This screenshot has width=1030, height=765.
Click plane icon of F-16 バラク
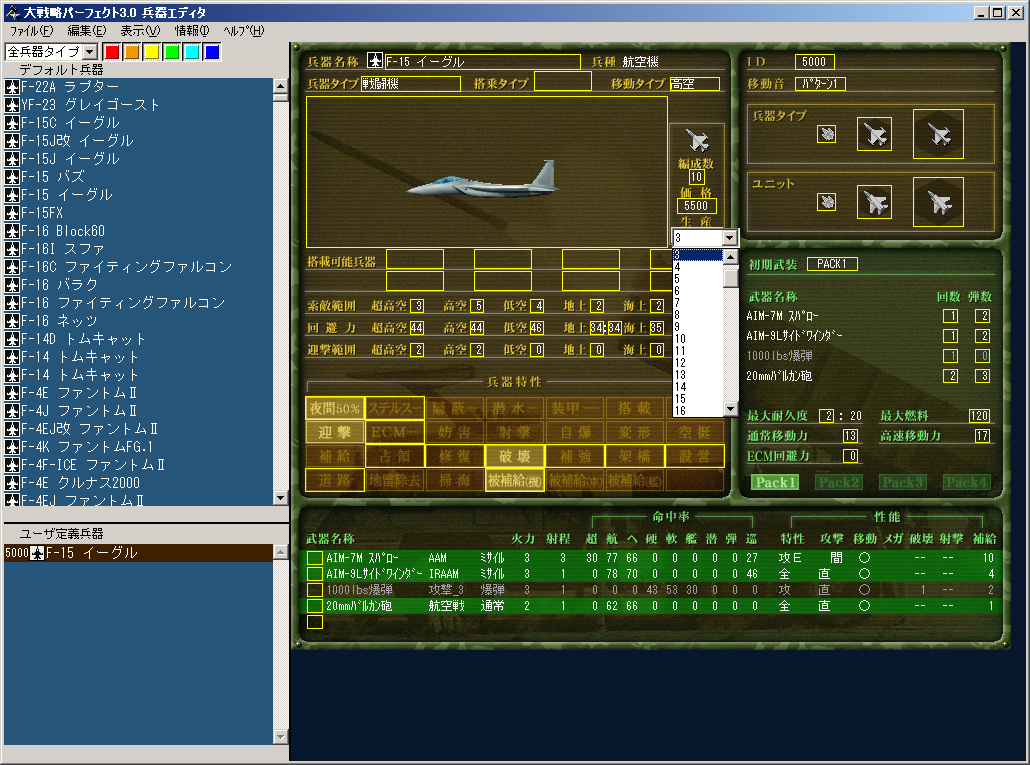pos(12,284)
